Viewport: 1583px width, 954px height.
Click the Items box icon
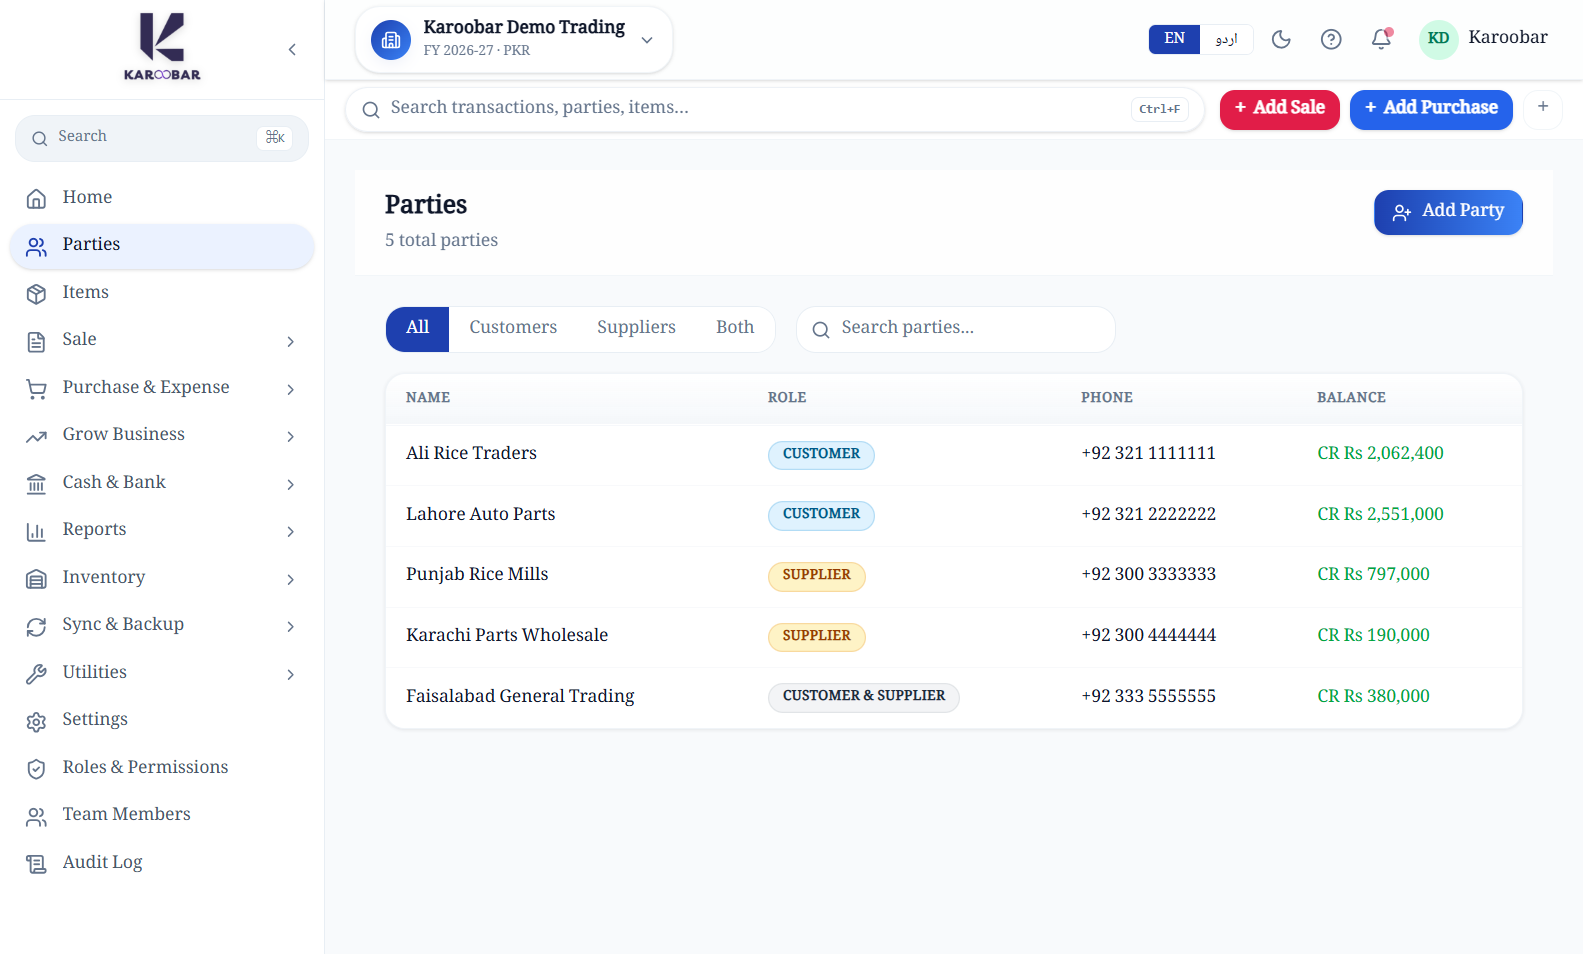[37, 293]
